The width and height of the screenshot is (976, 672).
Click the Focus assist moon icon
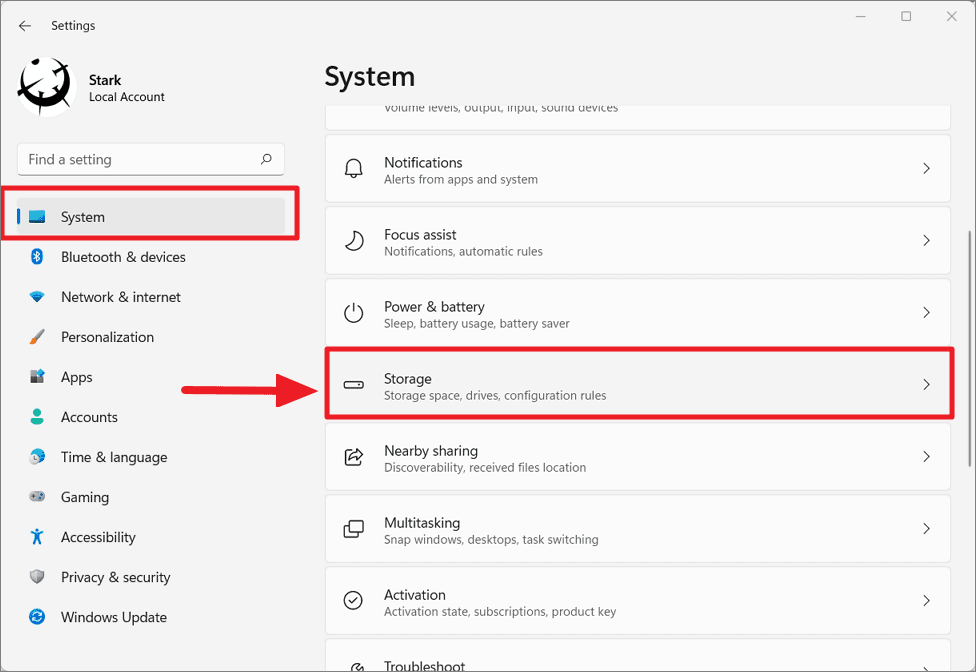(354, 240)
